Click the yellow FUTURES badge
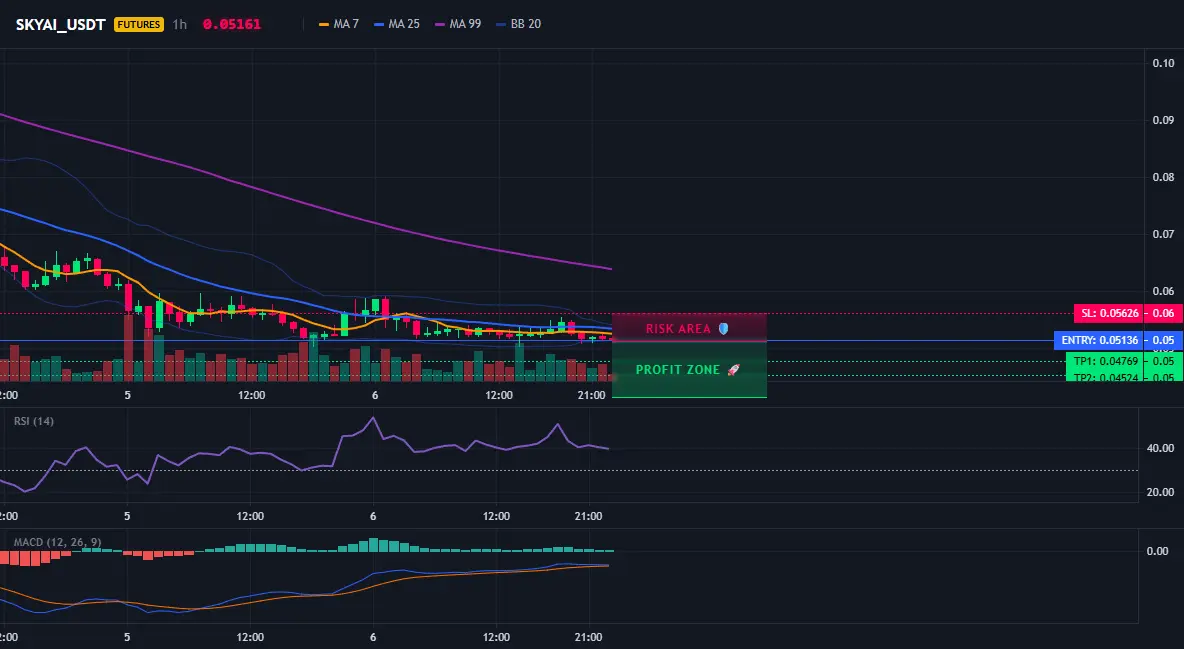1184x649 pixels. pos(139,24)
